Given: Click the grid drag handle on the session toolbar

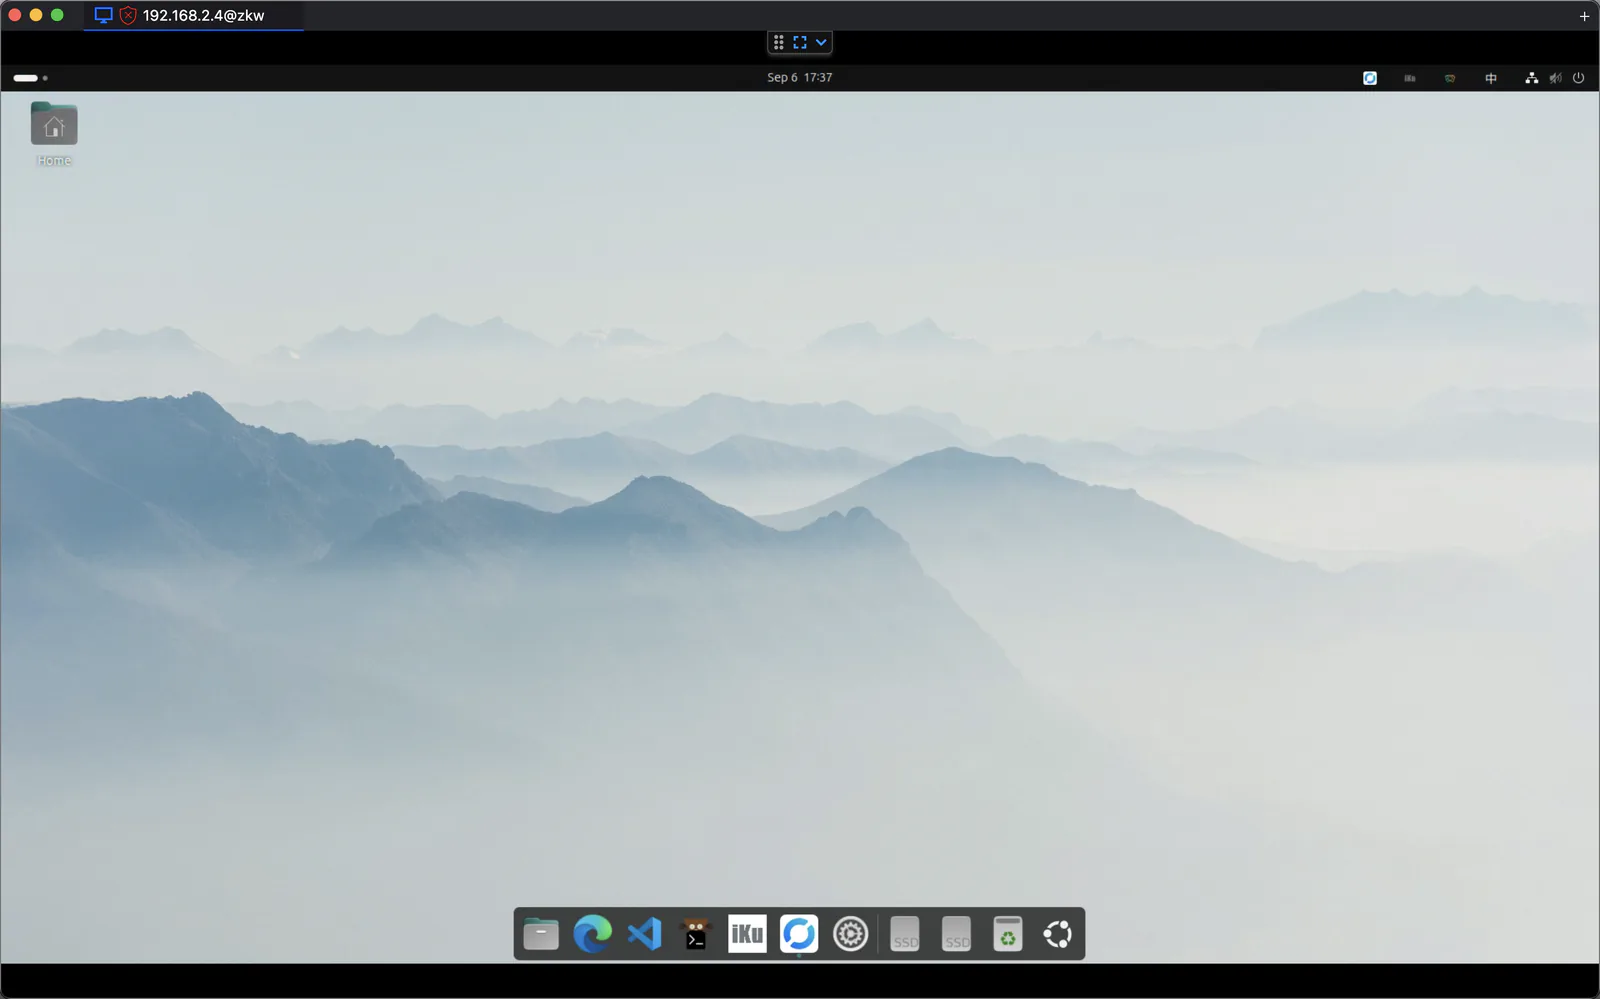Looking at the screenshot, I should click(x=779, y=42).
